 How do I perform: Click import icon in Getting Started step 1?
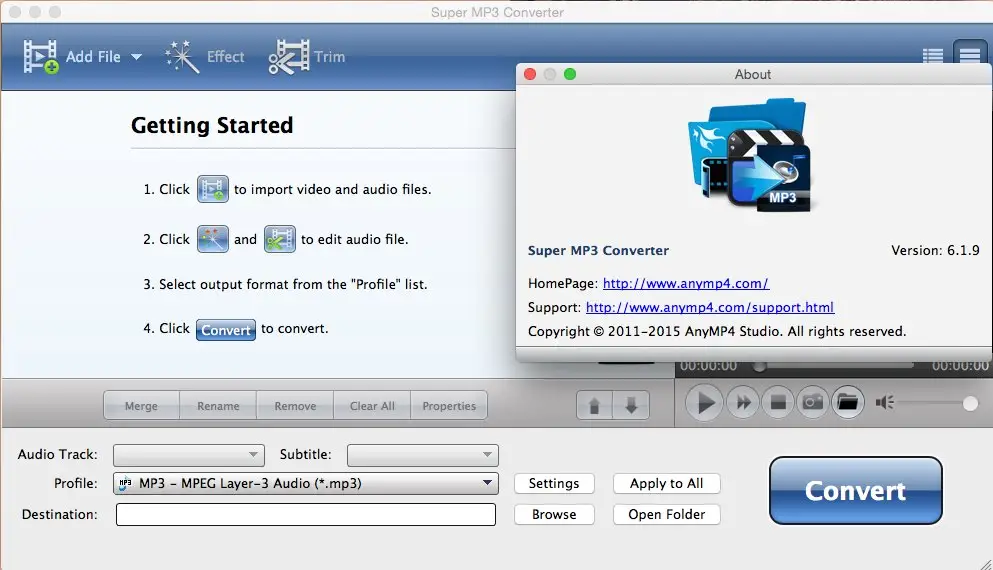click(213, 189)
